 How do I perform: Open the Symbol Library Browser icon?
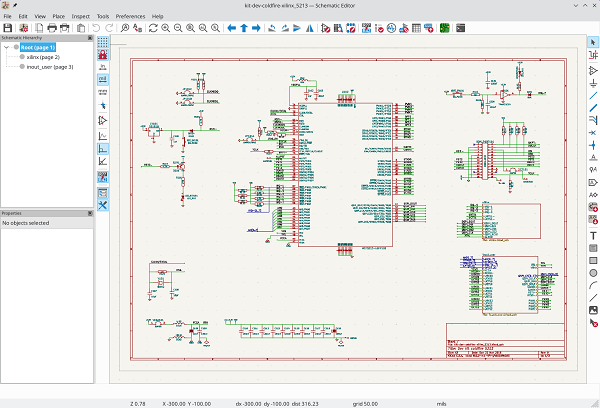click(x=338, y=28)
